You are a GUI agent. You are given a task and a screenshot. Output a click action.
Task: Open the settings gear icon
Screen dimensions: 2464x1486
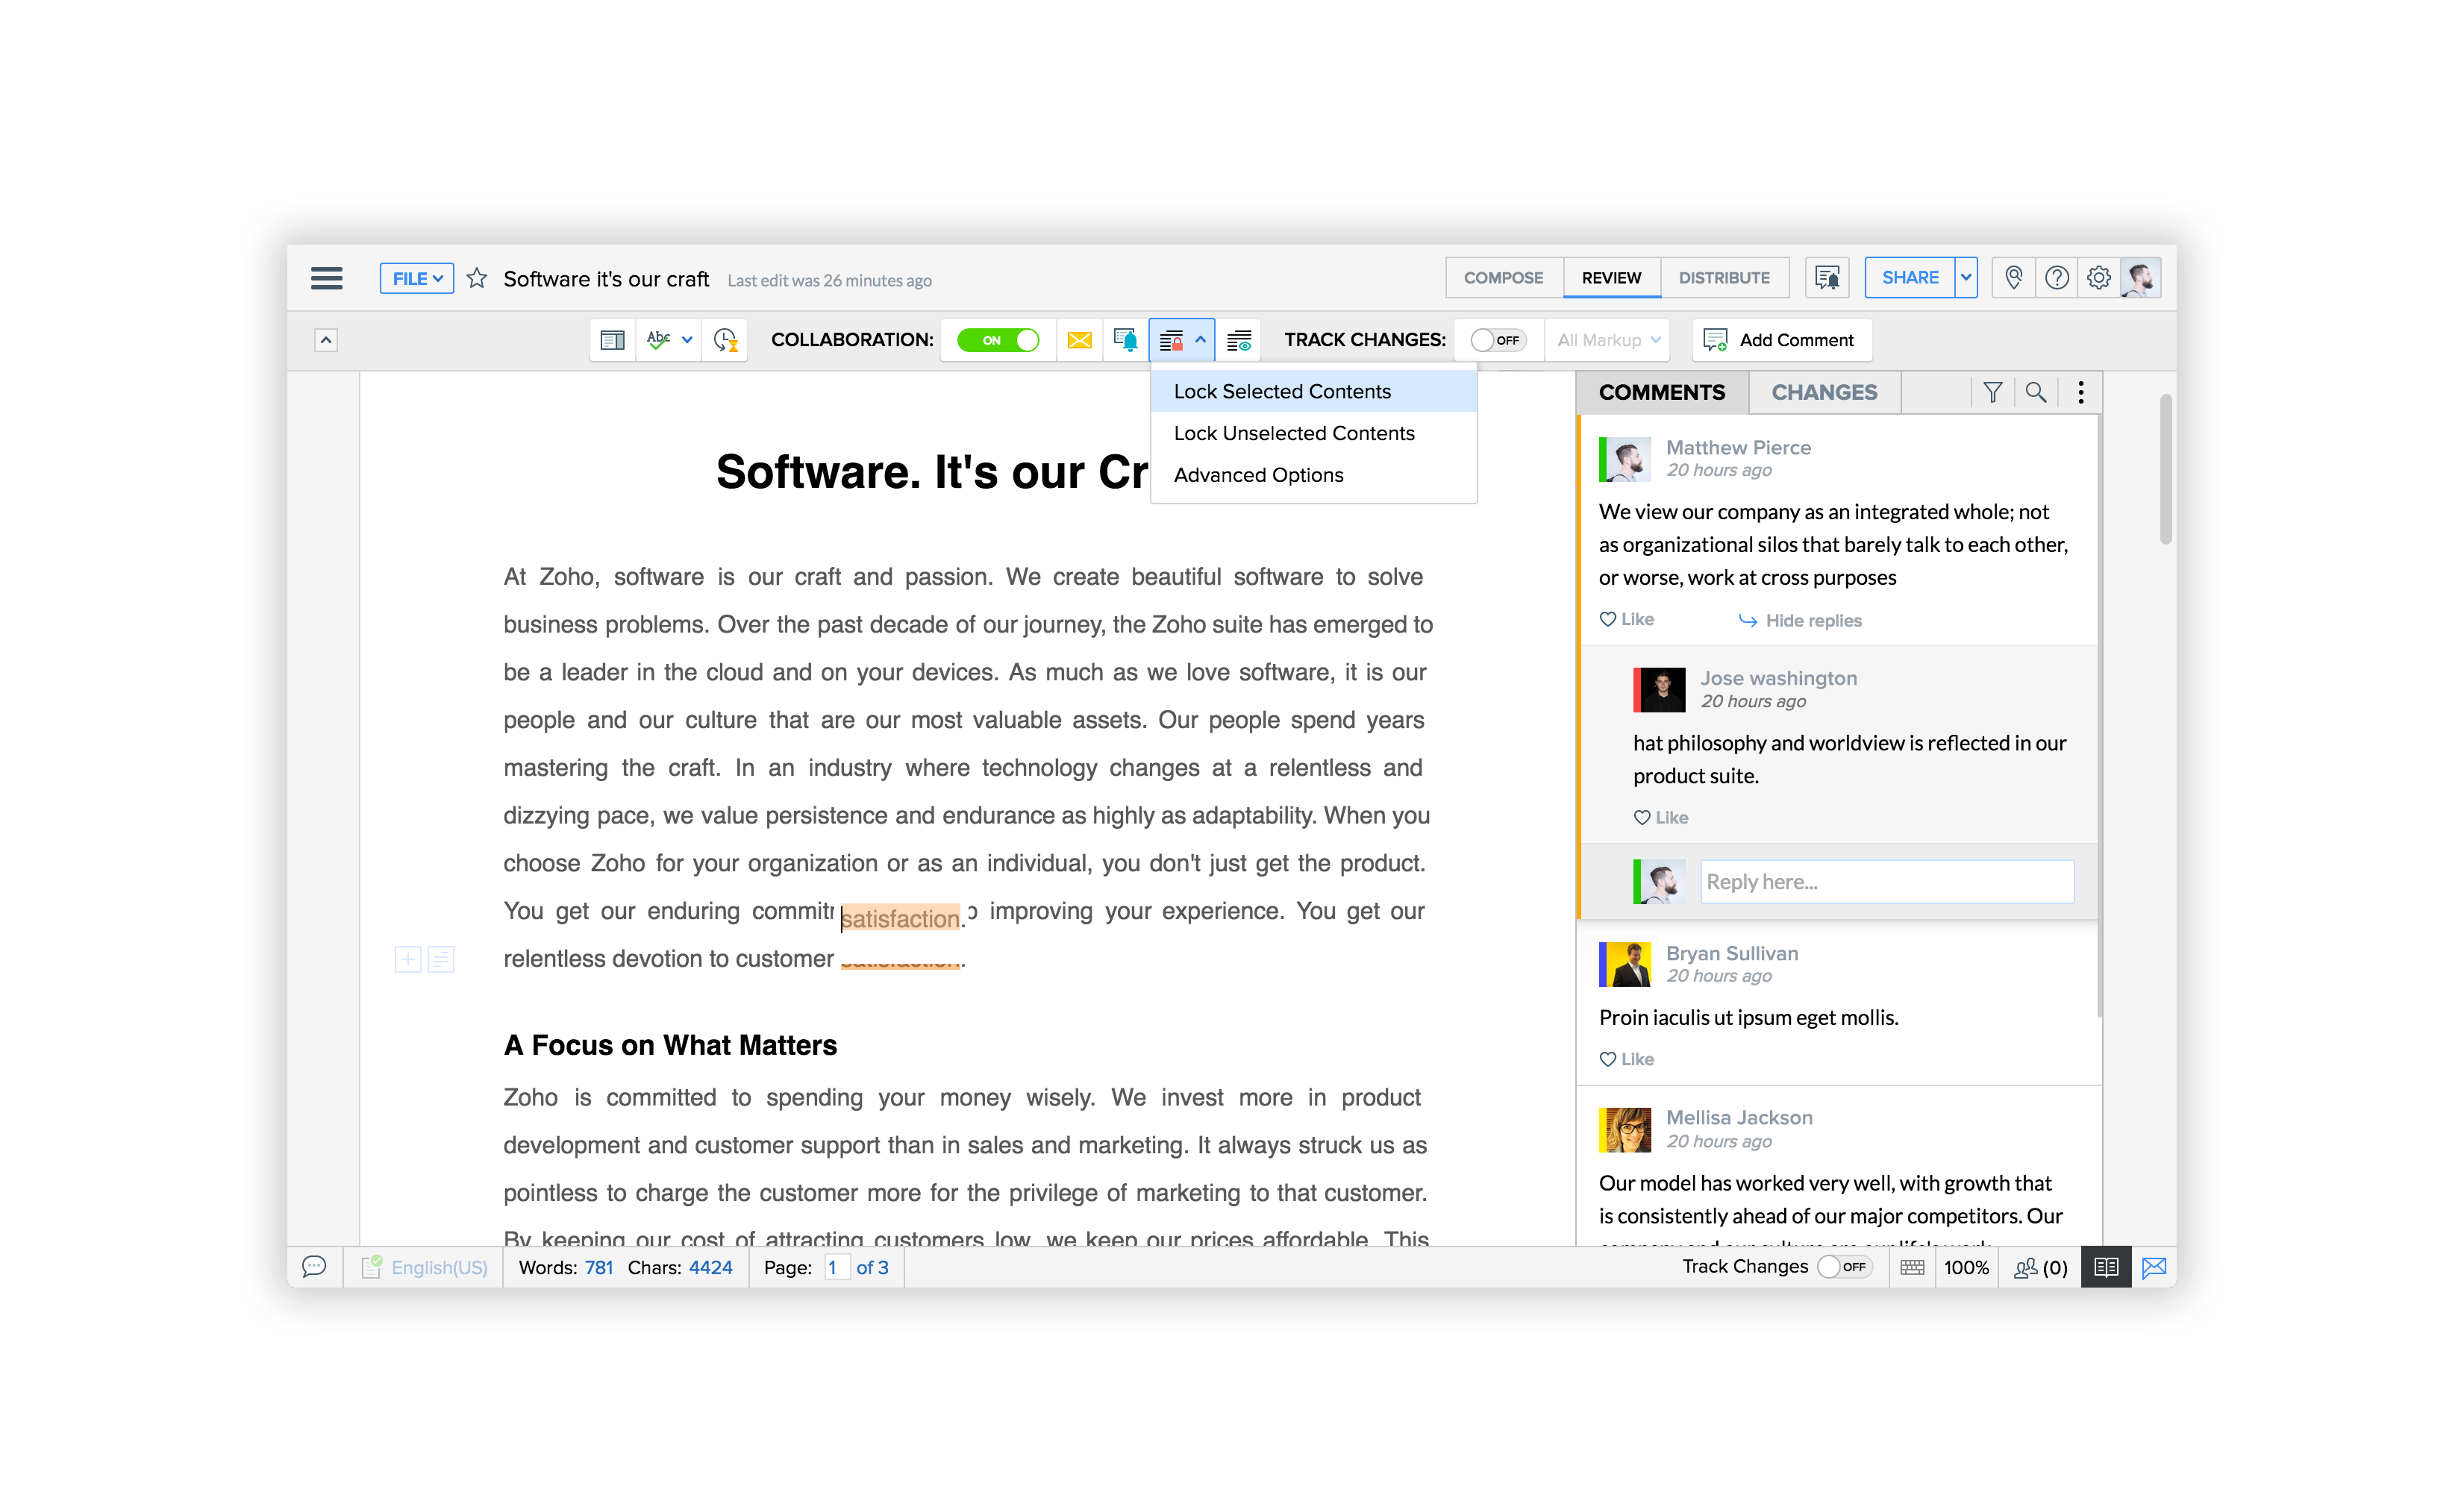(2098, 278)
